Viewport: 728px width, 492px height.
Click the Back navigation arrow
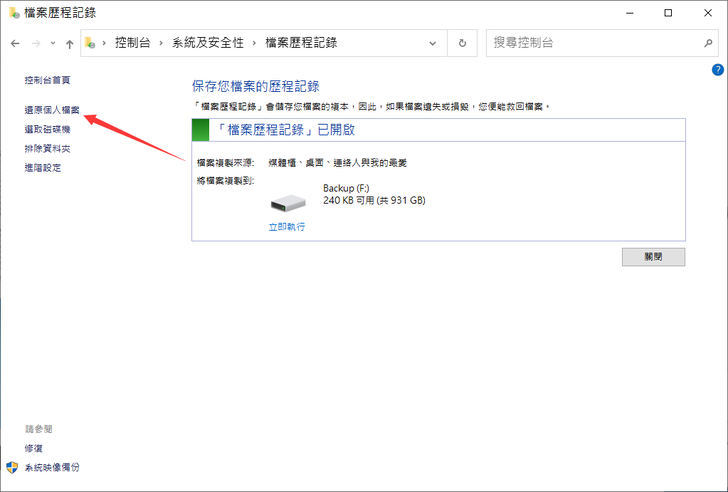pos(15,44)
